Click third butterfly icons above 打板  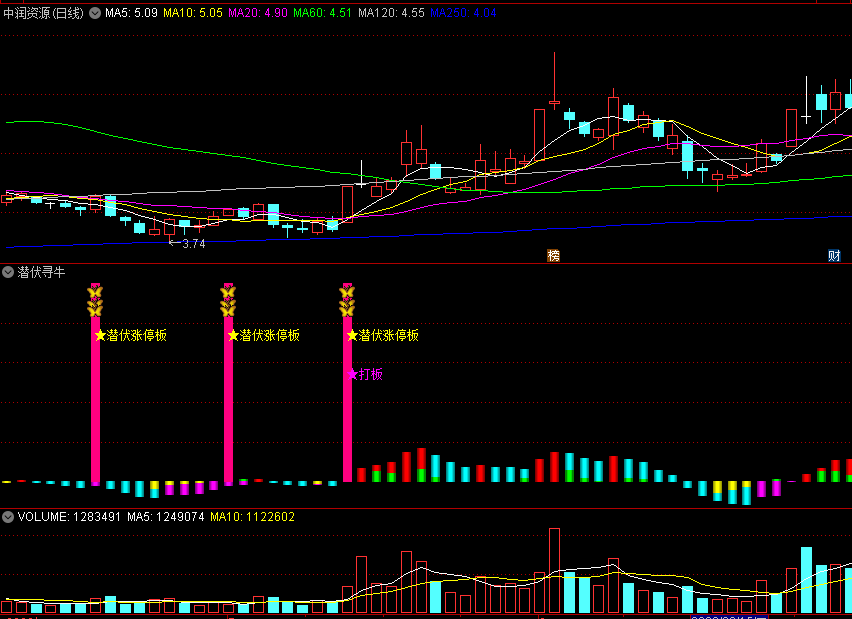coord(347,301)
